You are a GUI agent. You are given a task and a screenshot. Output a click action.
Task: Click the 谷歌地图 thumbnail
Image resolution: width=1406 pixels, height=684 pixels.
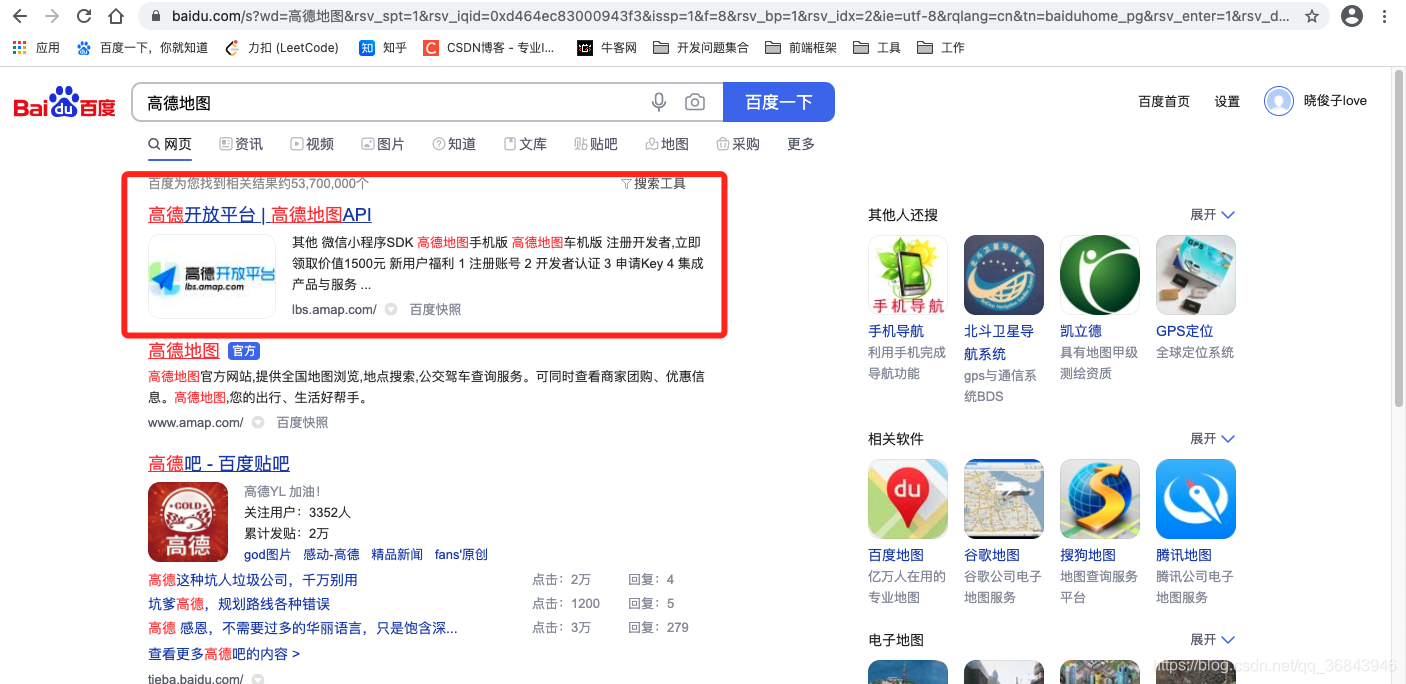[1003, 498]
